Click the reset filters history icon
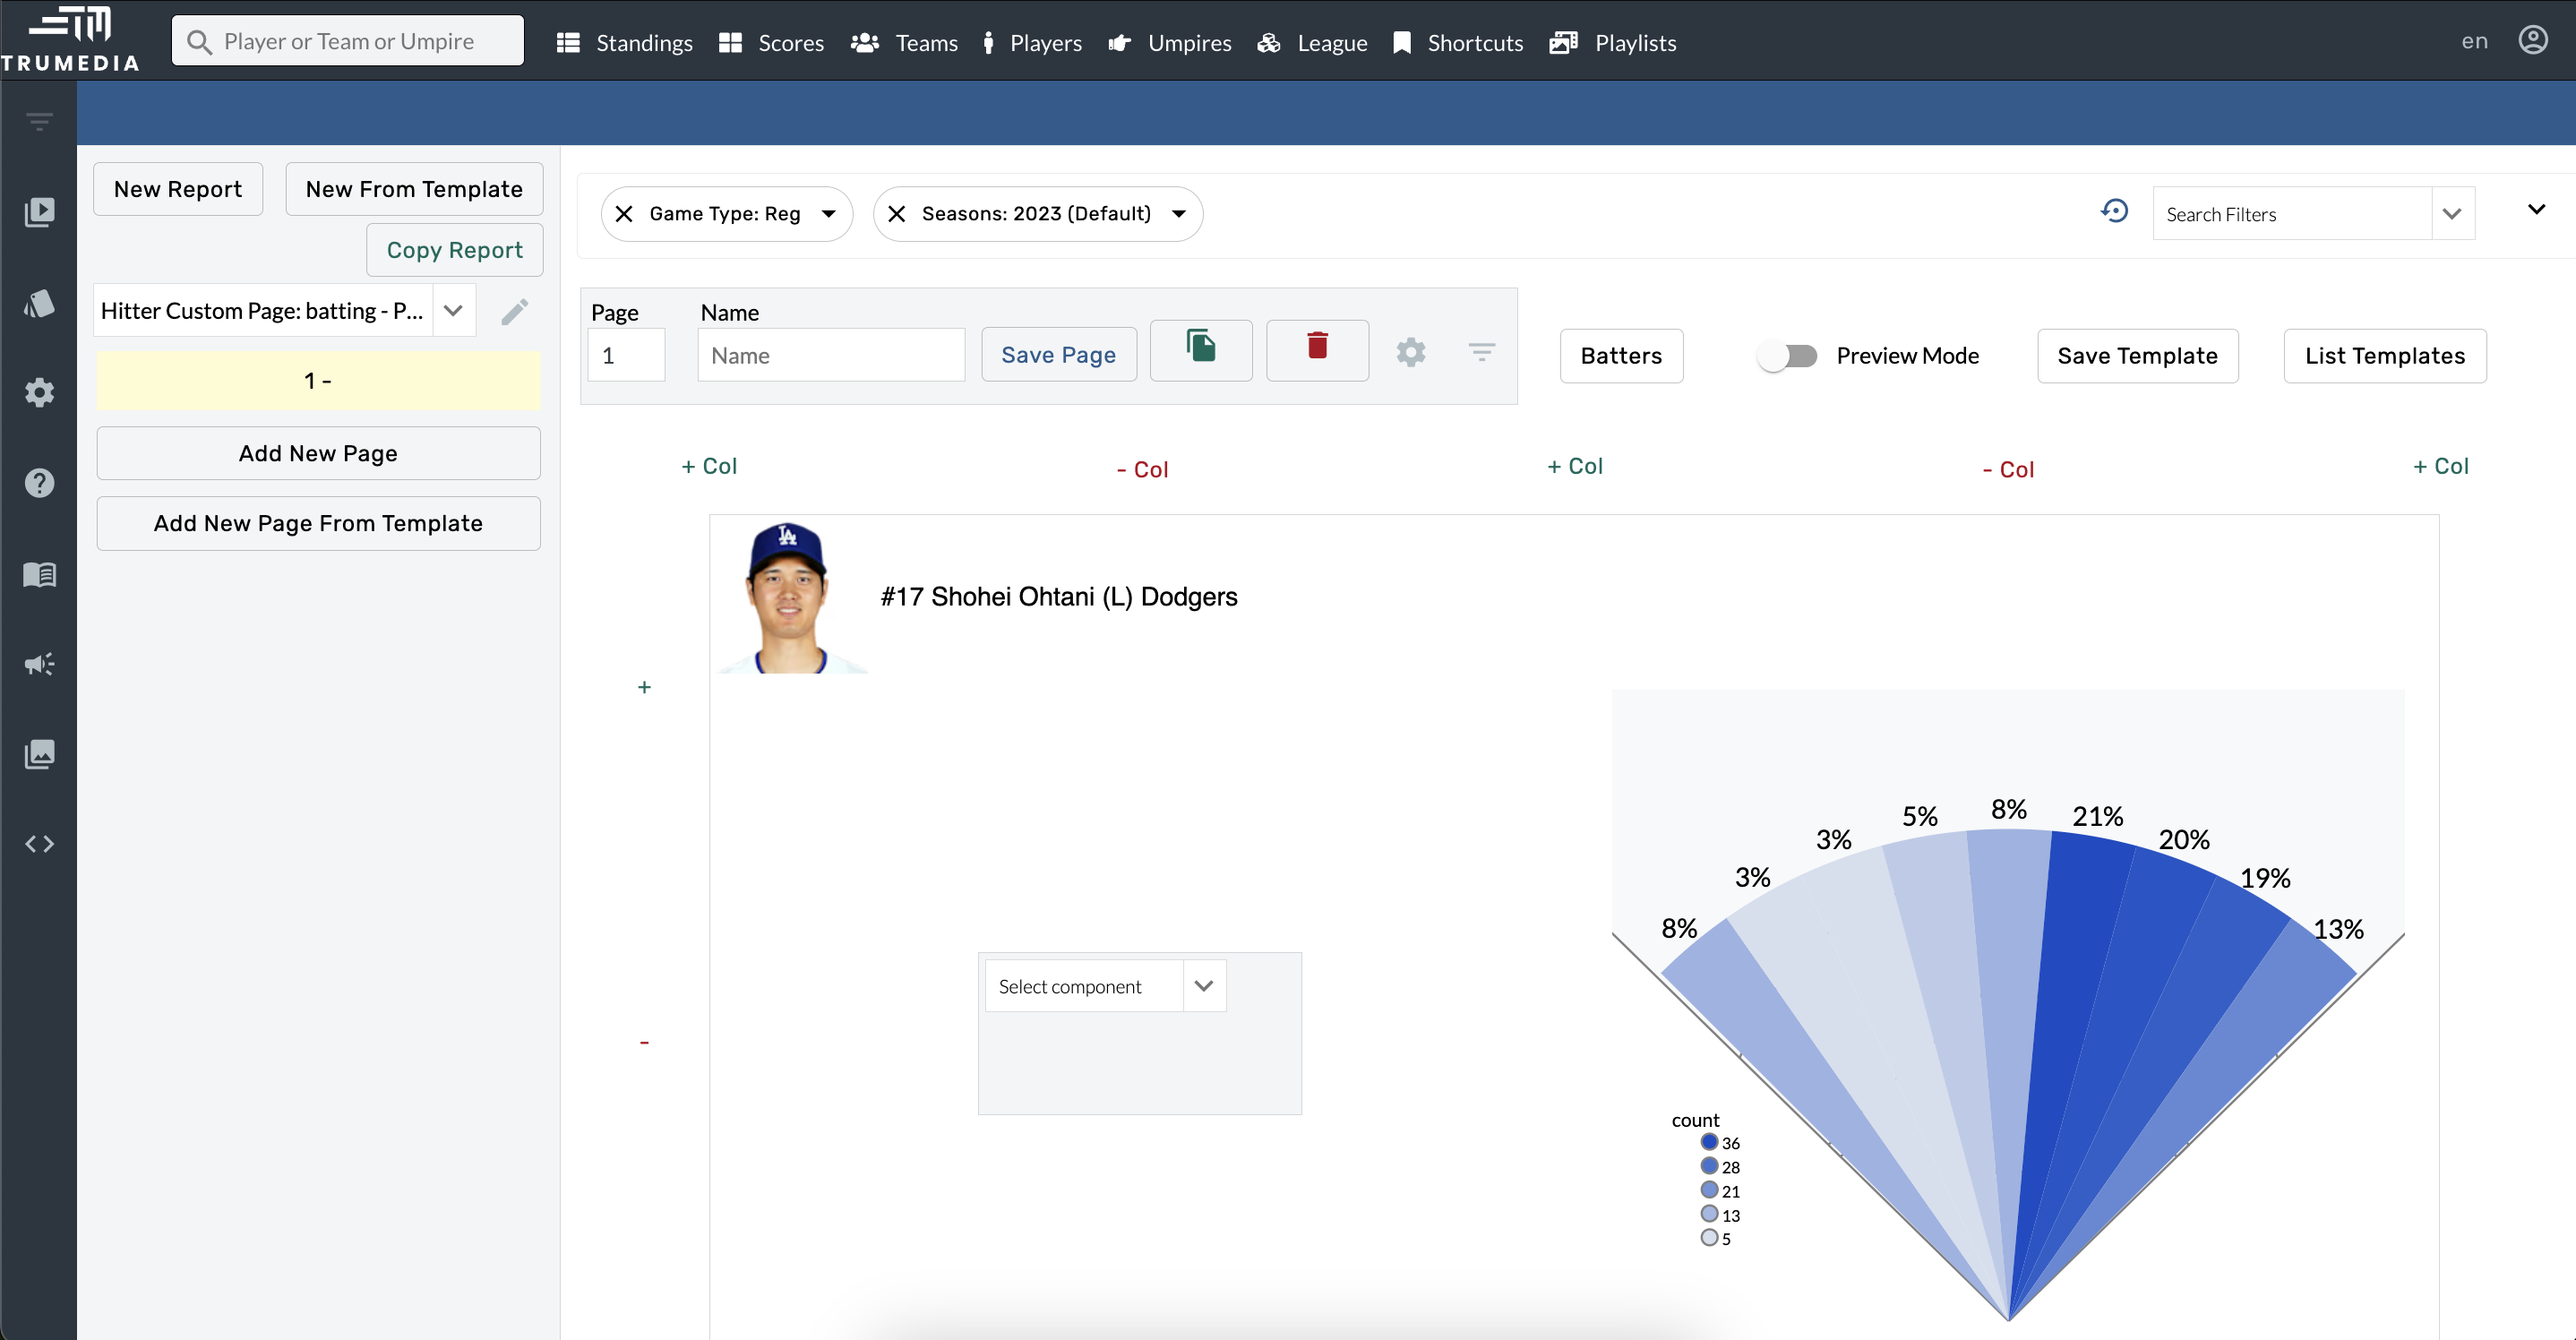This screenshot has height=1340, width=2576. point(2114,212)
